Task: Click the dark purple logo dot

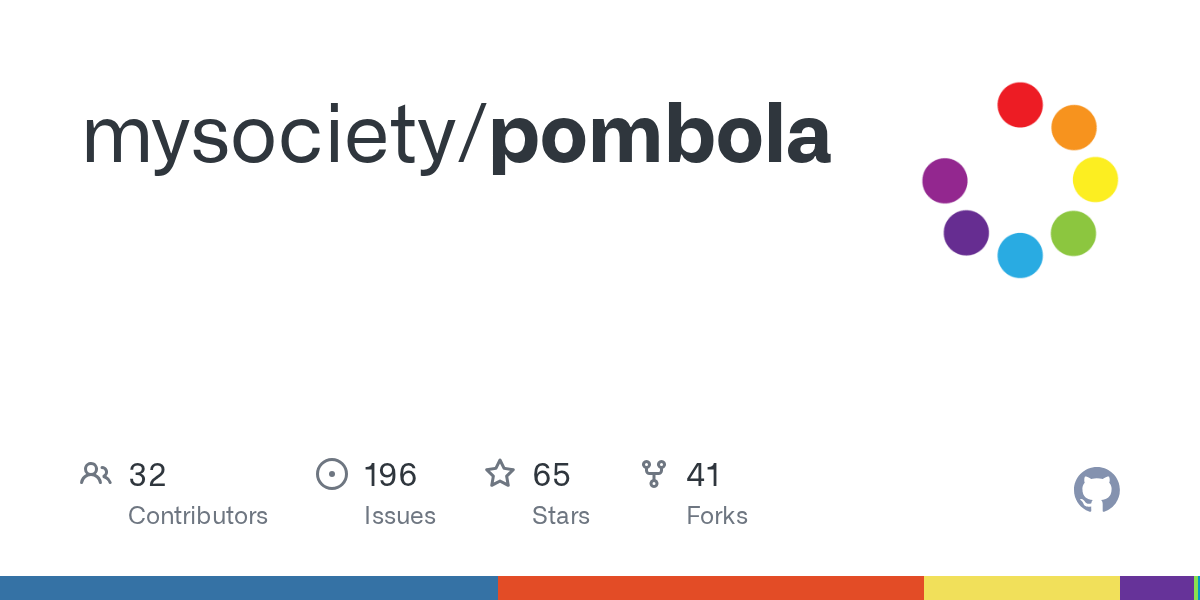Action: (966, 233)
